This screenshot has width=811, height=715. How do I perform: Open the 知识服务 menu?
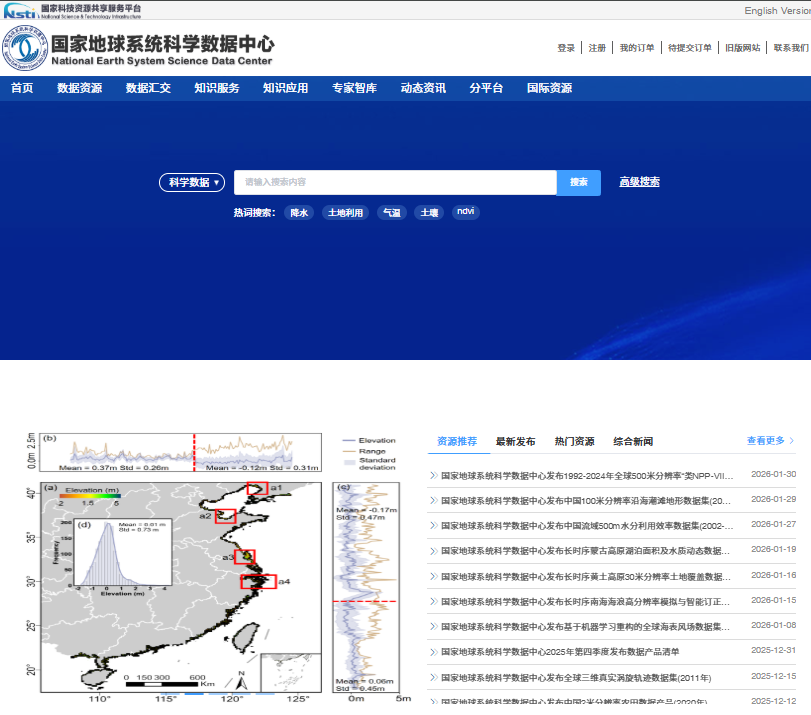[216, 87]
